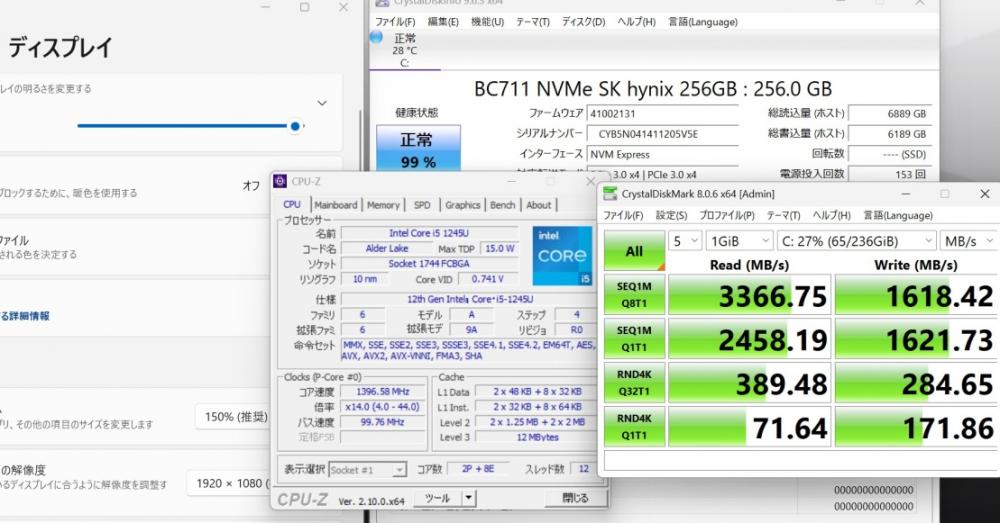The width and height of the screenshot is (1000, 523).
Task: Switch to Graphics tab in CPU-Z
Action: (462, 205)
